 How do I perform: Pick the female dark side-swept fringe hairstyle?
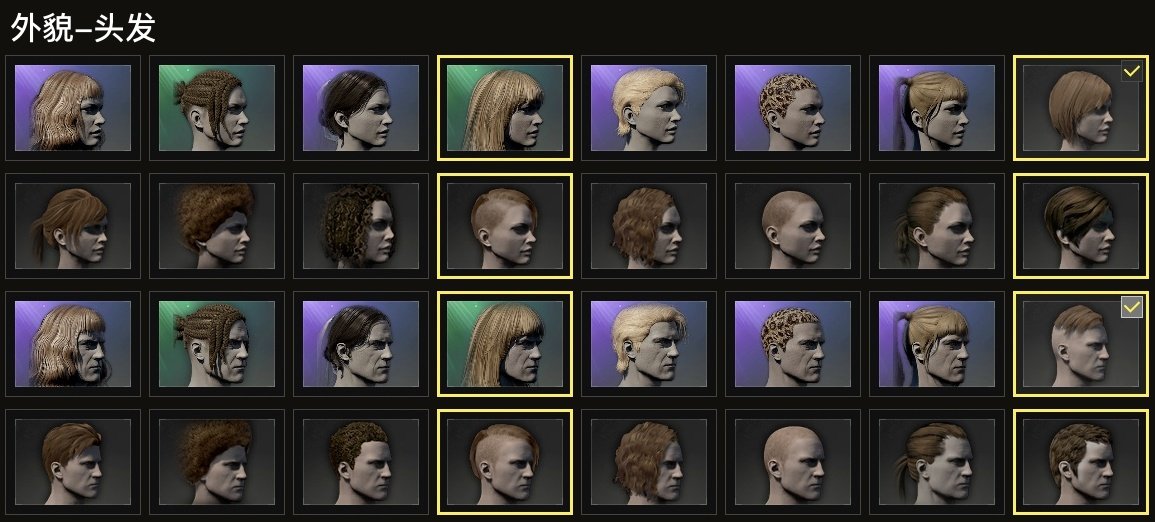click(x=1081, y=225)
